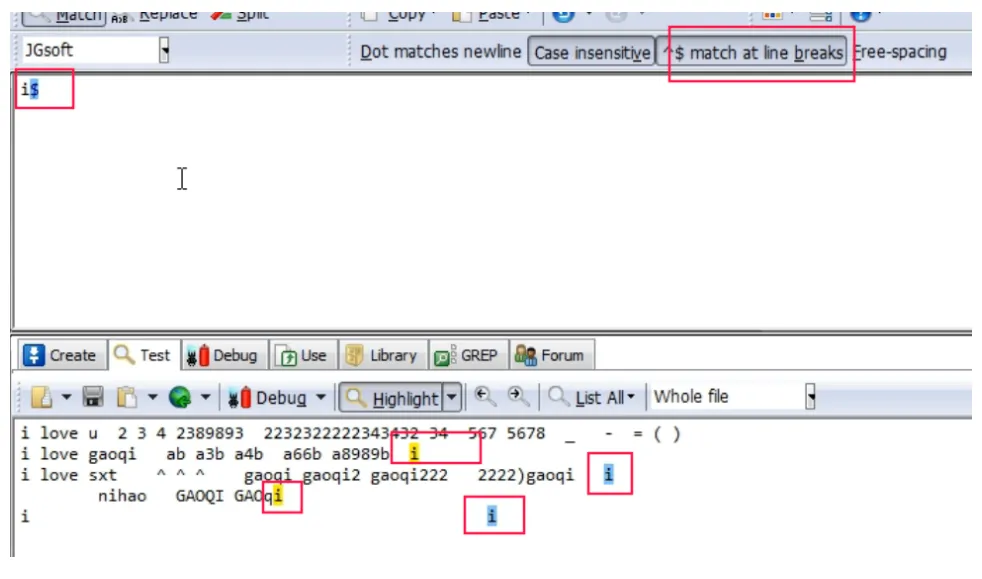The width and height of the screenshot is (982, 579).
Task: Expand the green globe dropdown arrow
Action: [x=205, y=397]
